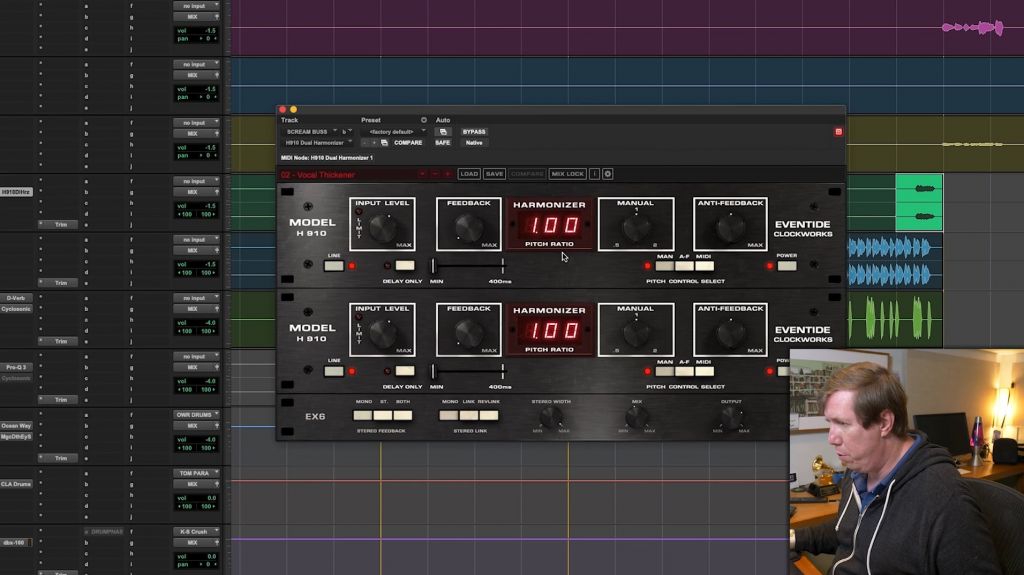Adjust the EX6 MIX knob
The height and width of the screenshot is (575, 1024).
[x=636, y=417]
